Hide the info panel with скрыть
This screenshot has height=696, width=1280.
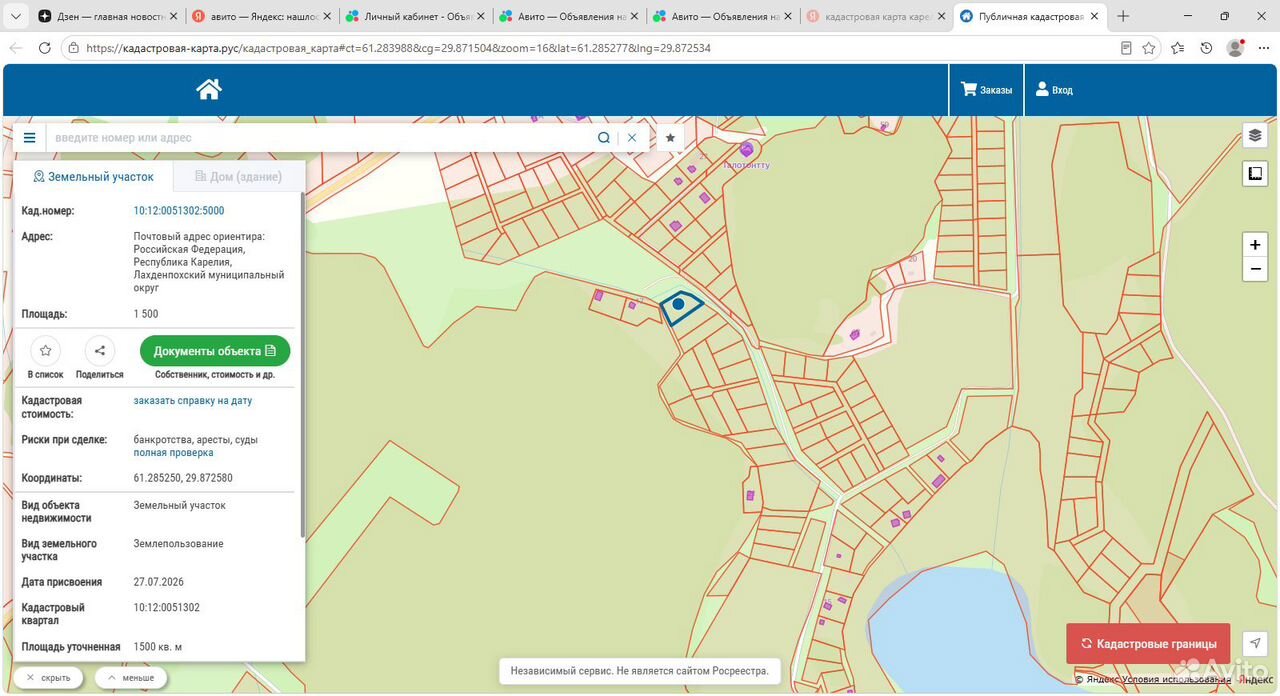pyautogui.click(x=49, y=677)
